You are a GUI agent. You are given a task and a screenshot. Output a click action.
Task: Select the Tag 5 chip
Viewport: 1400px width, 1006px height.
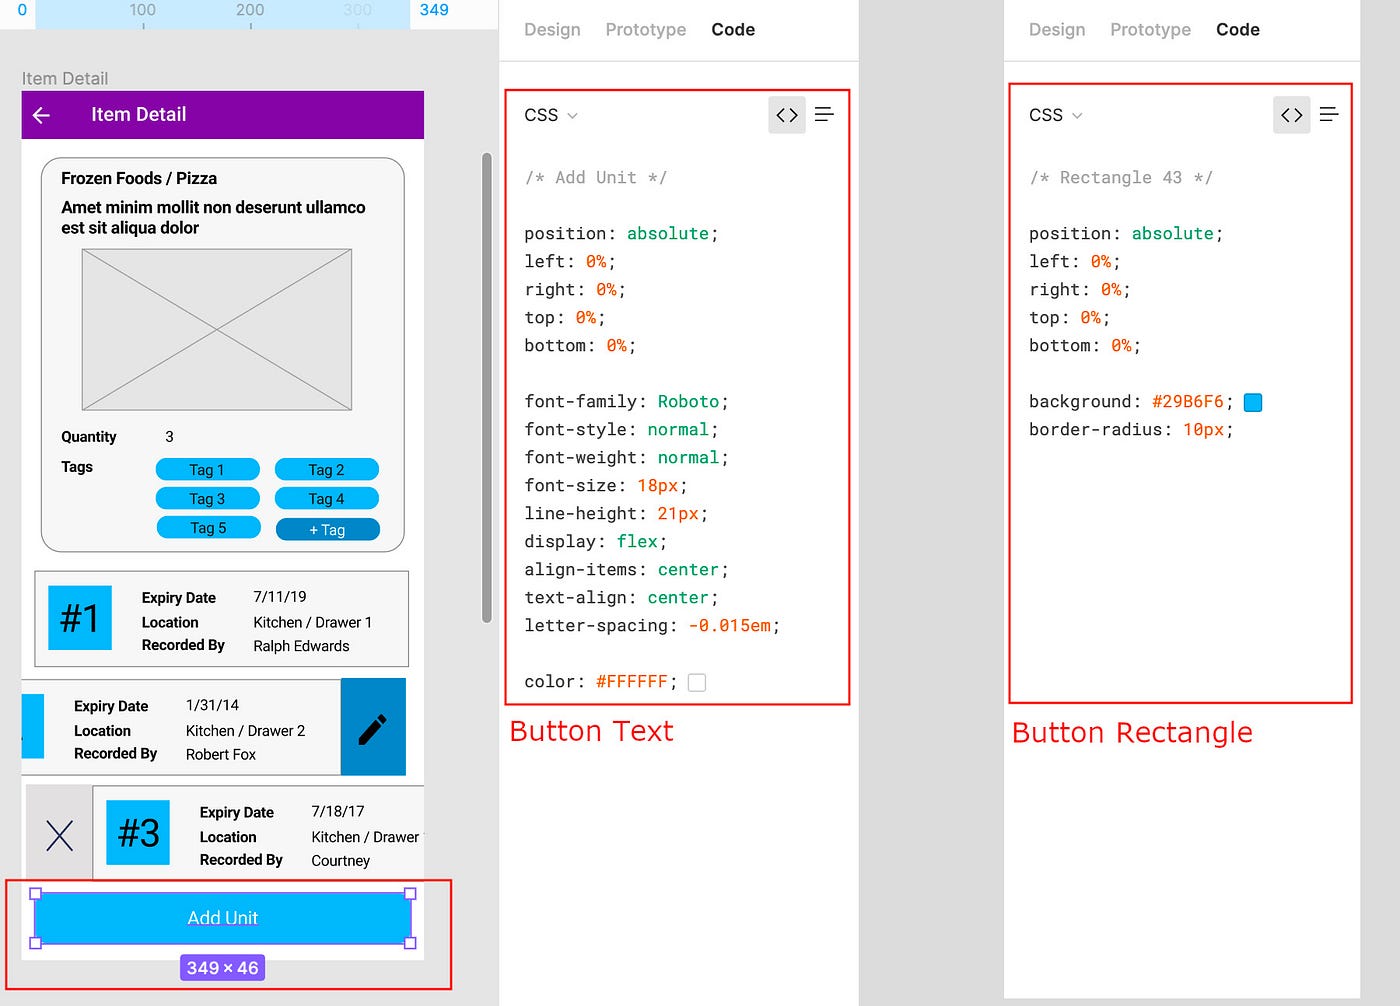tap(208, 527)
